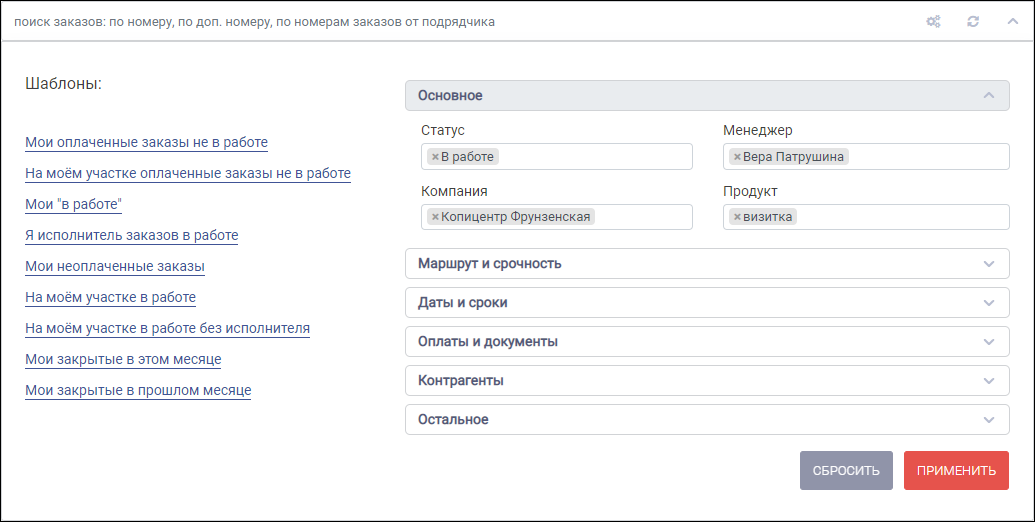This screenshot has height=522, width=1035.
Task: Click the 'Менеджер' field label
Action: (x=758, y=131)
